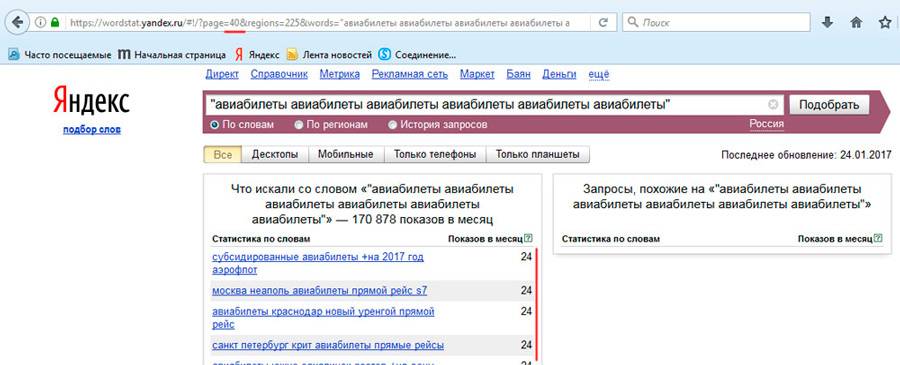Switch to the Только телефоны tab
The height and width of the screenshot is (365, 900).
(435, 154)
